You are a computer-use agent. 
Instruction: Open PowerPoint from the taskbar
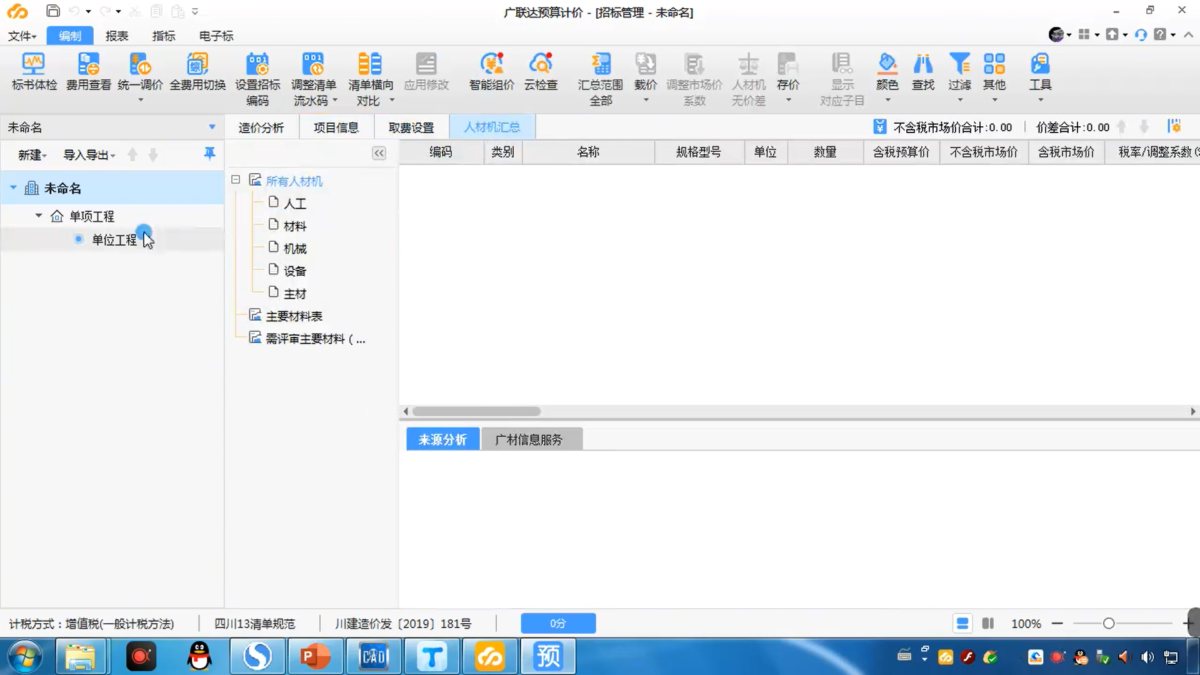pyautogui.click(x=315, y=656)
